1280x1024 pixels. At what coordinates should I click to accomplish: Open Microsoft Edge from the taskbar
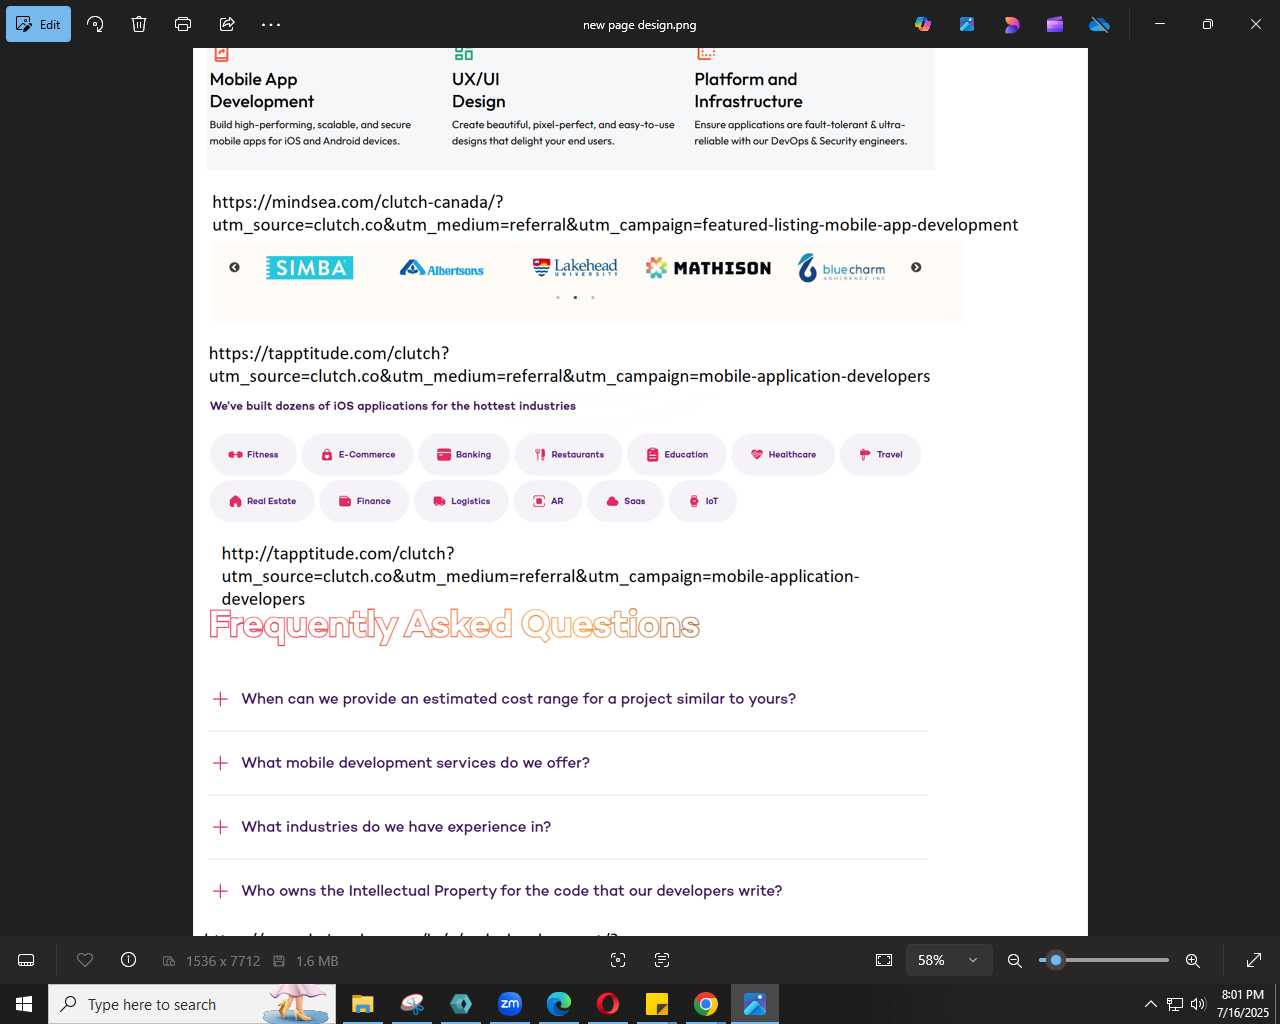(x=559, y=1004)
